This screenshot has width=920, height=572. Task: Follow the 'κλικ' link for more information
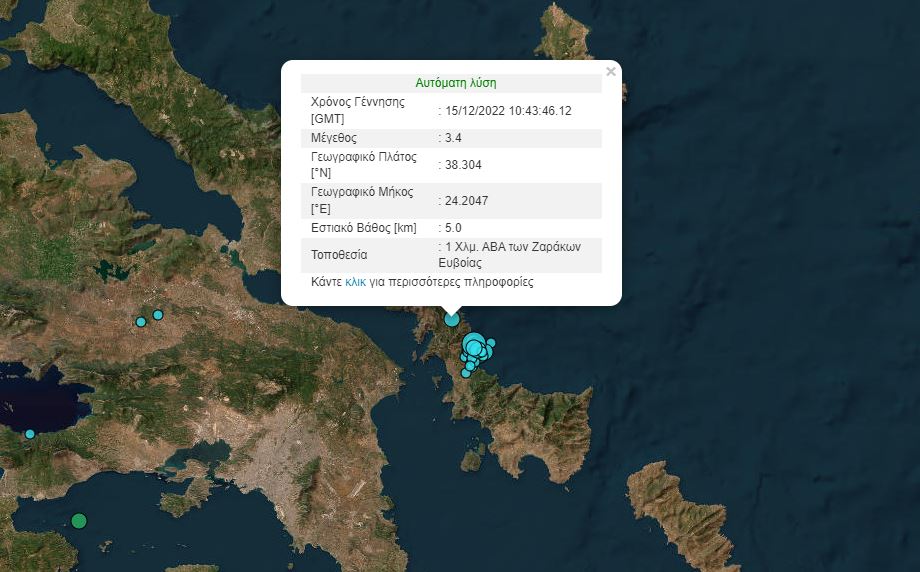(x=355, y=283)
